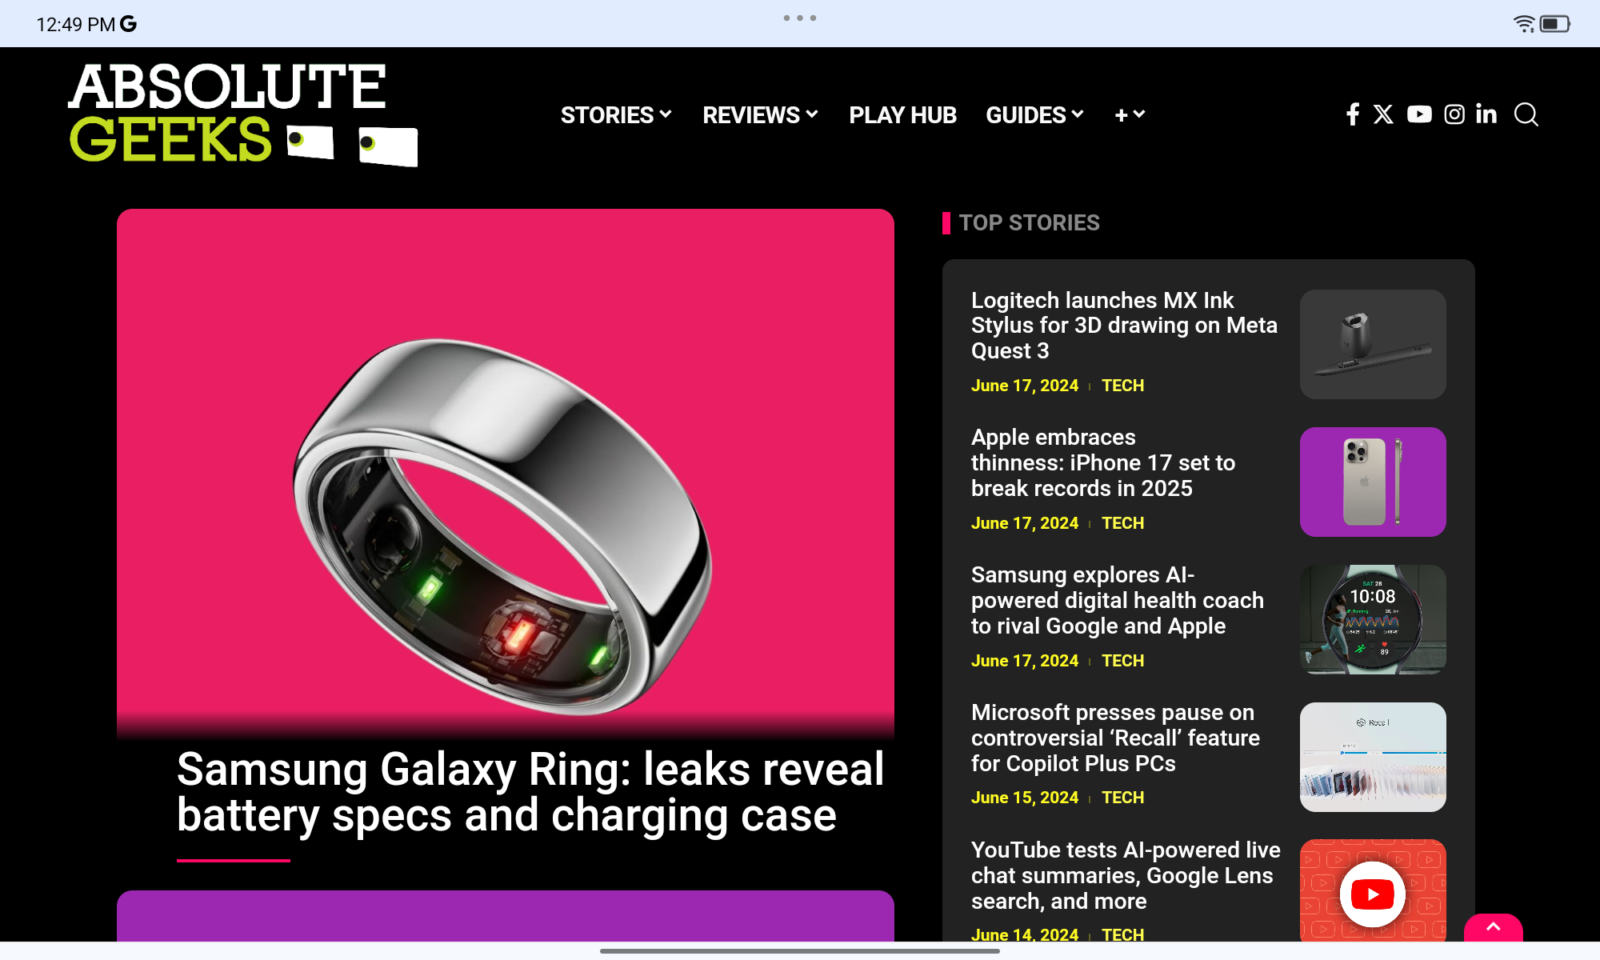Screen dimensions: 1600x960
Task: Click TECH tag under the Microsoft Recall story
Action: click(1123, 797)
